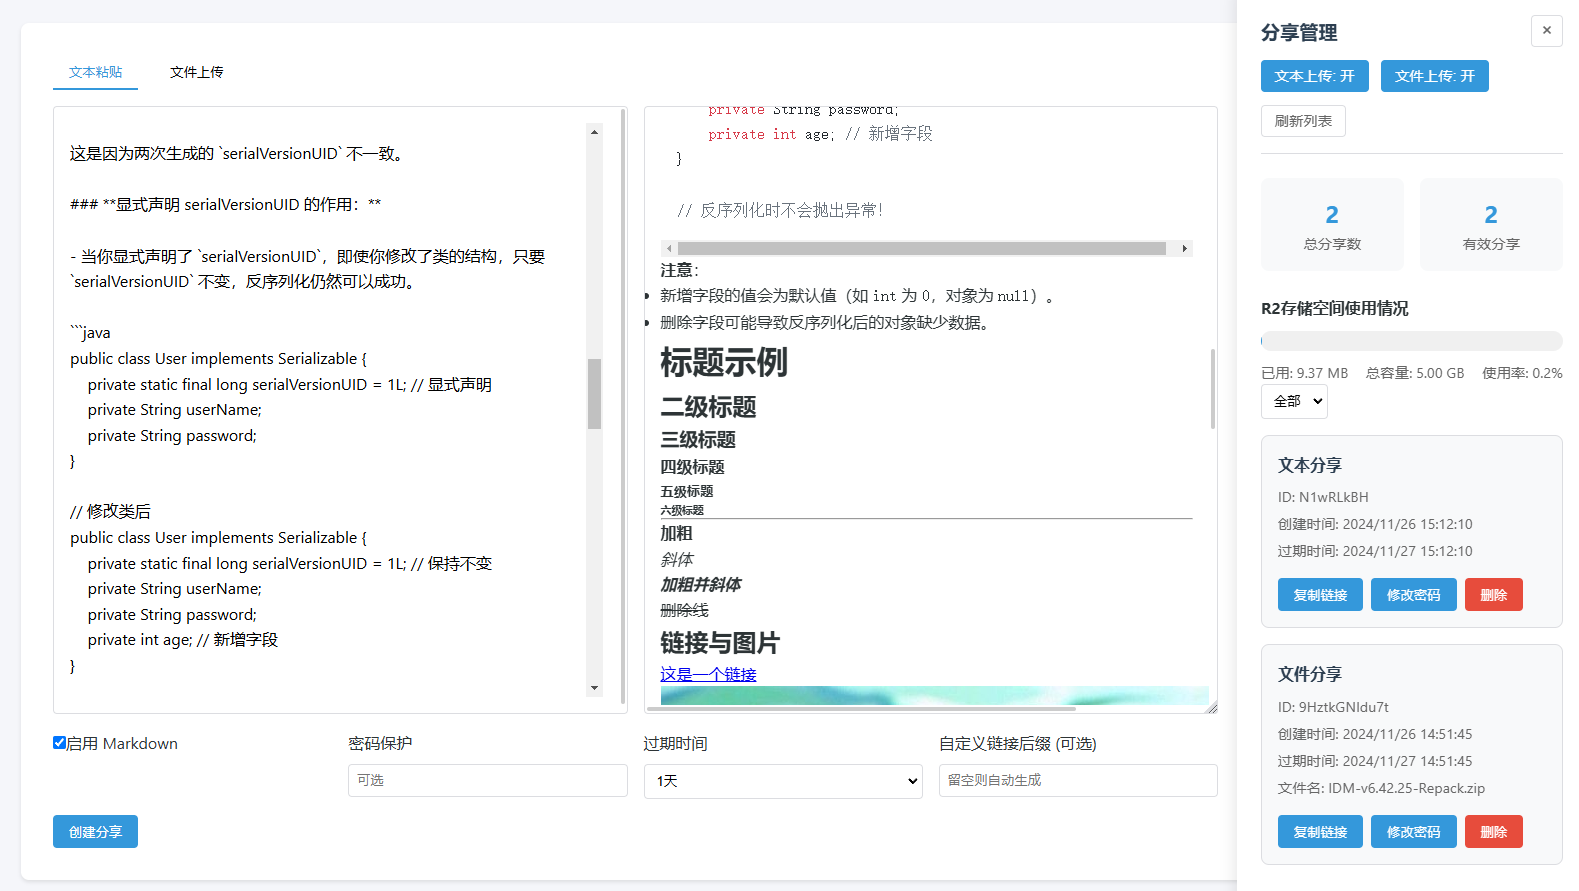
Task: Delete the 文件分享 9HztkGNIdu7t share
Action: (1493, 832)
